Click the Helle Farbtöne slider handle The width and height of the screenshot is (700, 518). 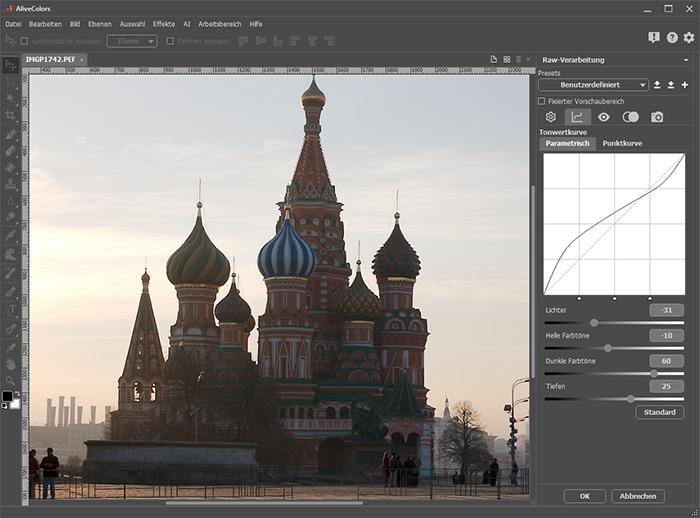(608, 348)
